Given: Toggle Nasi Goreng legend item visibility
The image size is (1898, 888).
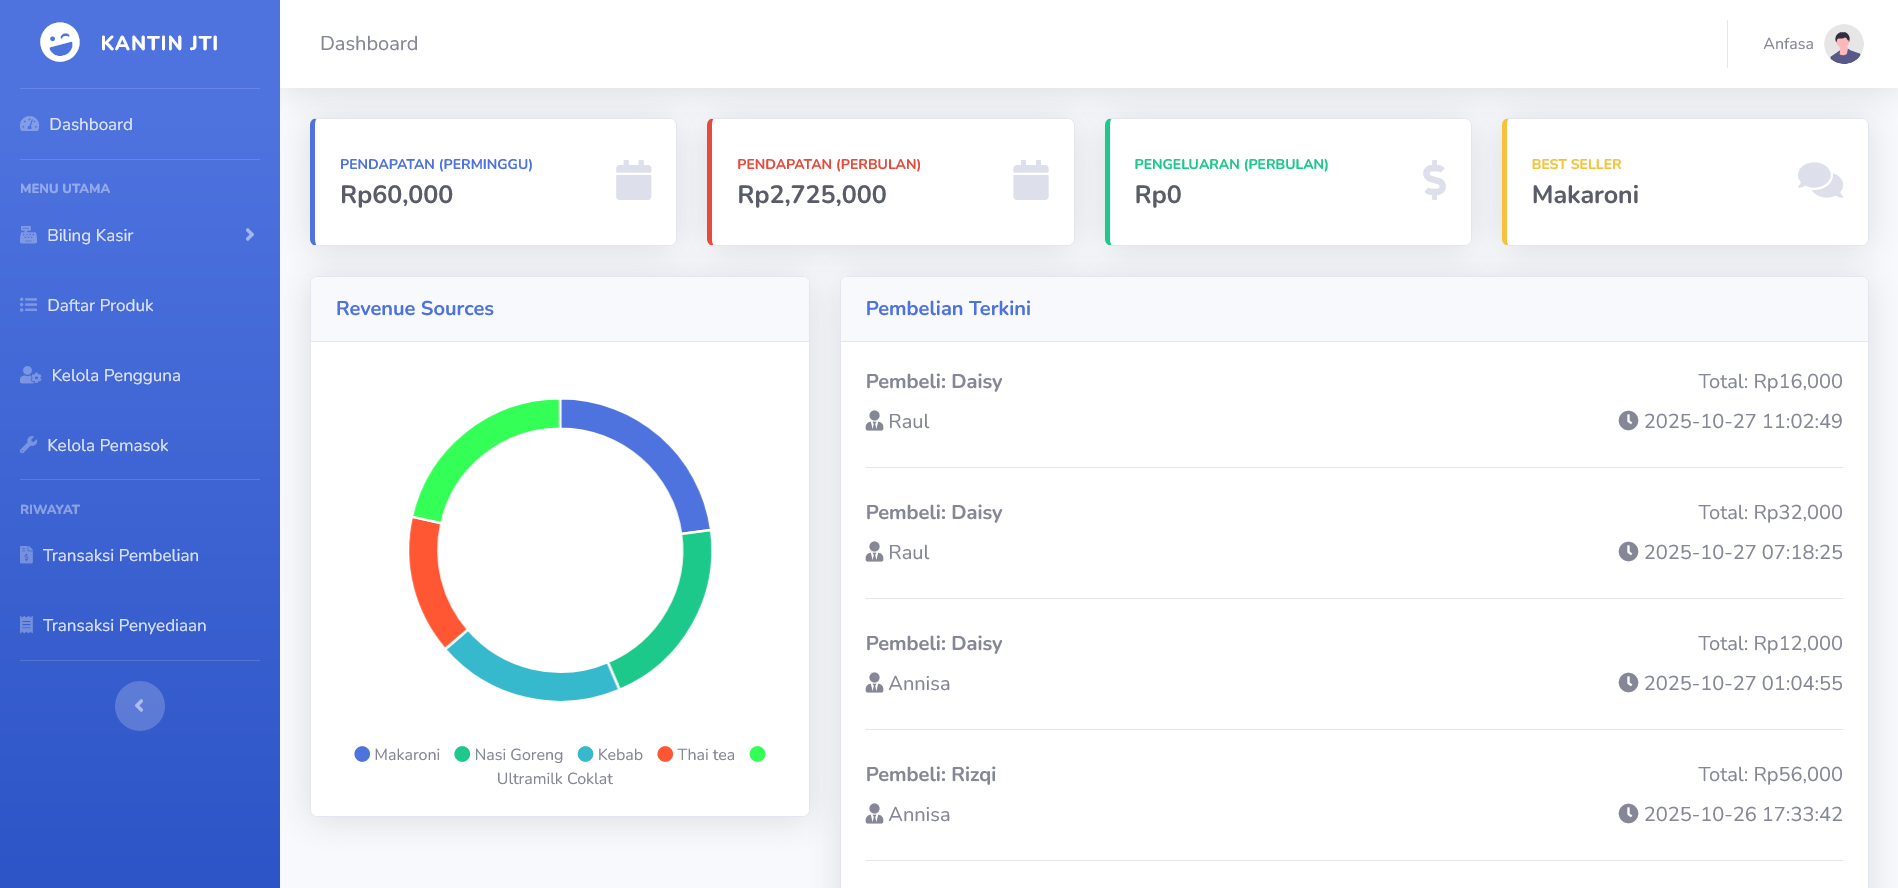Looking at the screenshot, I should tap(508, 755).
